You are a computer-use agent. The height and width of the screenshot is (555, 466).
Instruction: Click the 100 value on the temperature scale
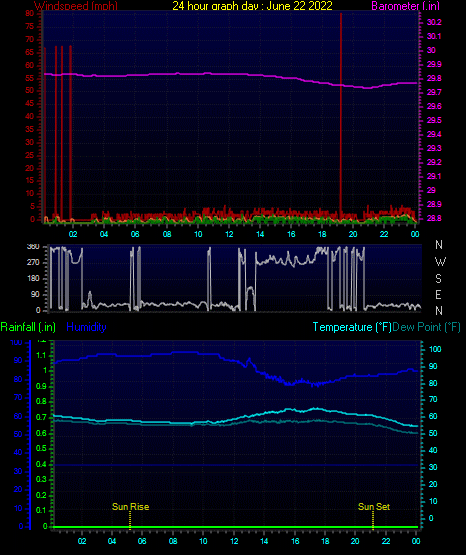tap(435, 349)
